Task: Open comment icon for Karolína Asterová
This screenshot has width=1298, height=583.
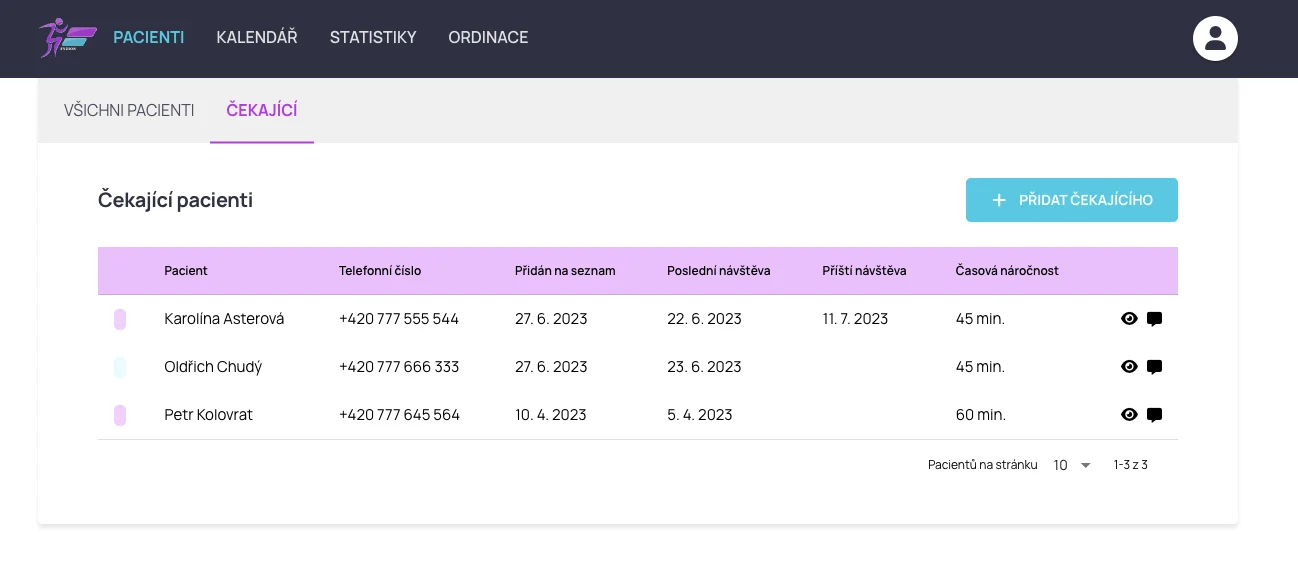Action: coord(1154,319)
